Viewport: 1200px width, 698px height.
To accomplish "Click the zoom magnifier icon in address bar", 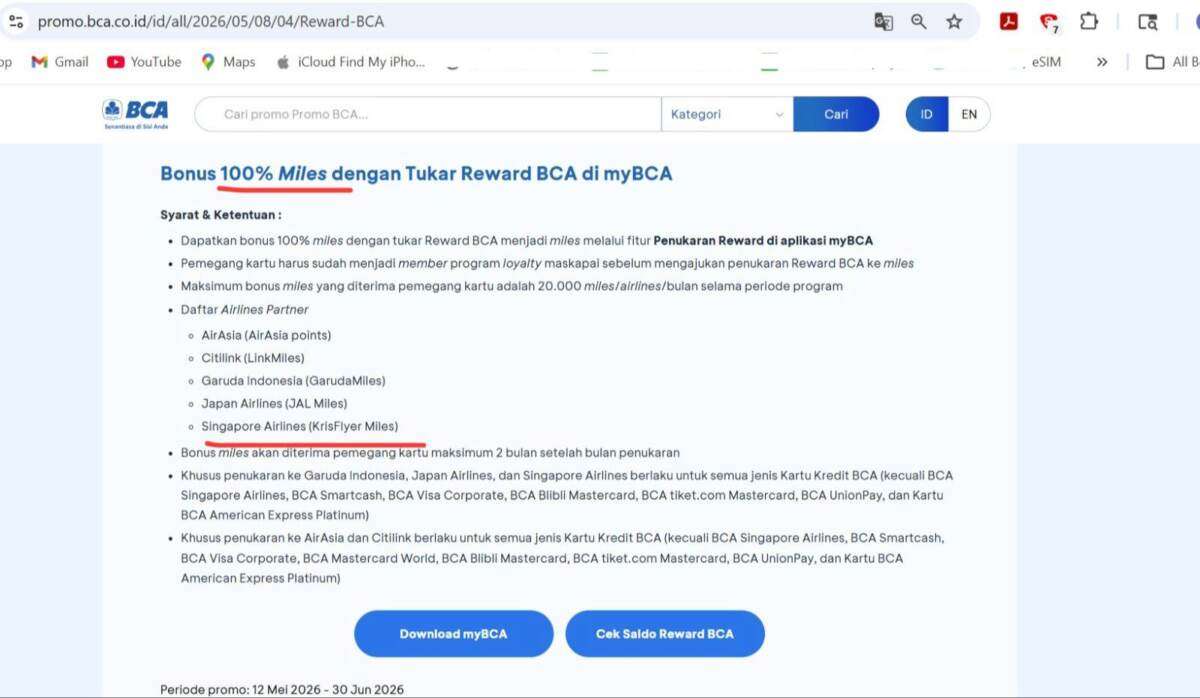I will tap(918, 22).
